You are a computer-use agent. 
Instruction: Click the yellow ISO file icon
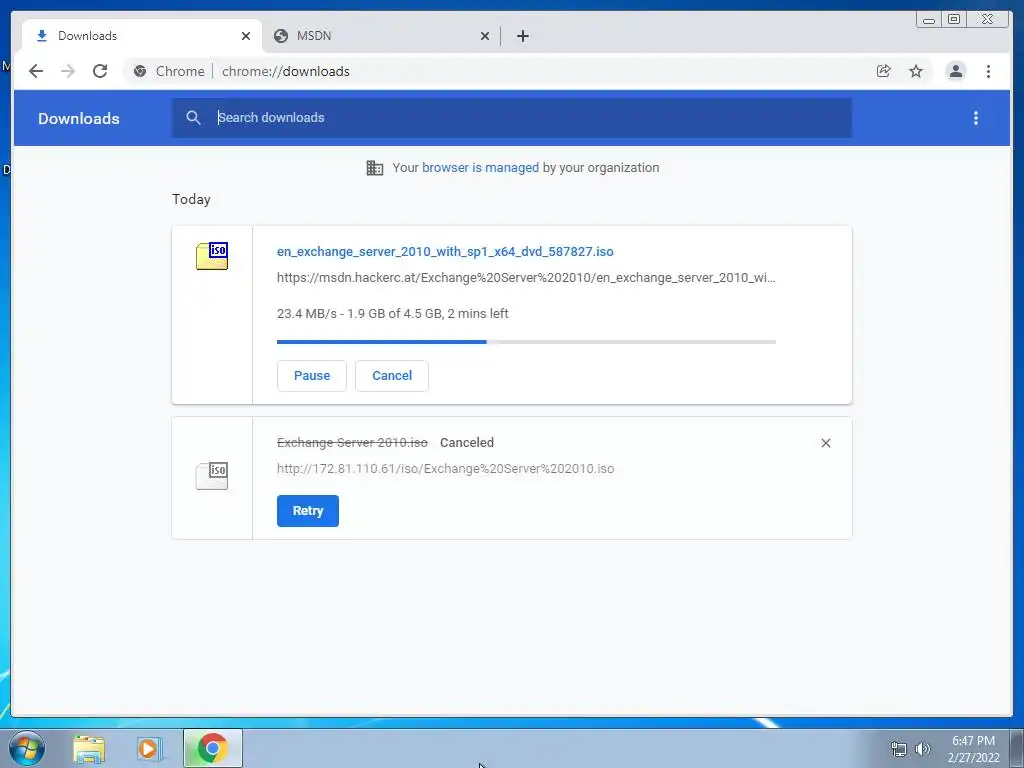(212, 255)
